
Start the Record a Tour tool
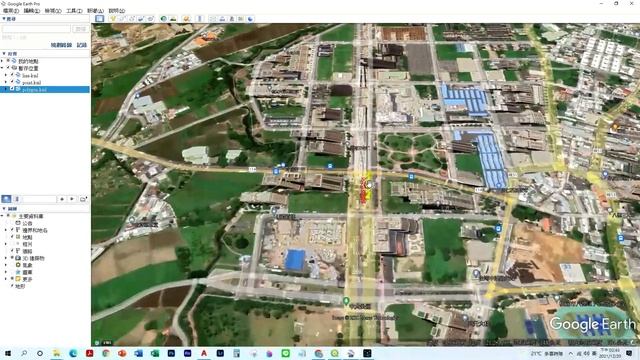150,19
